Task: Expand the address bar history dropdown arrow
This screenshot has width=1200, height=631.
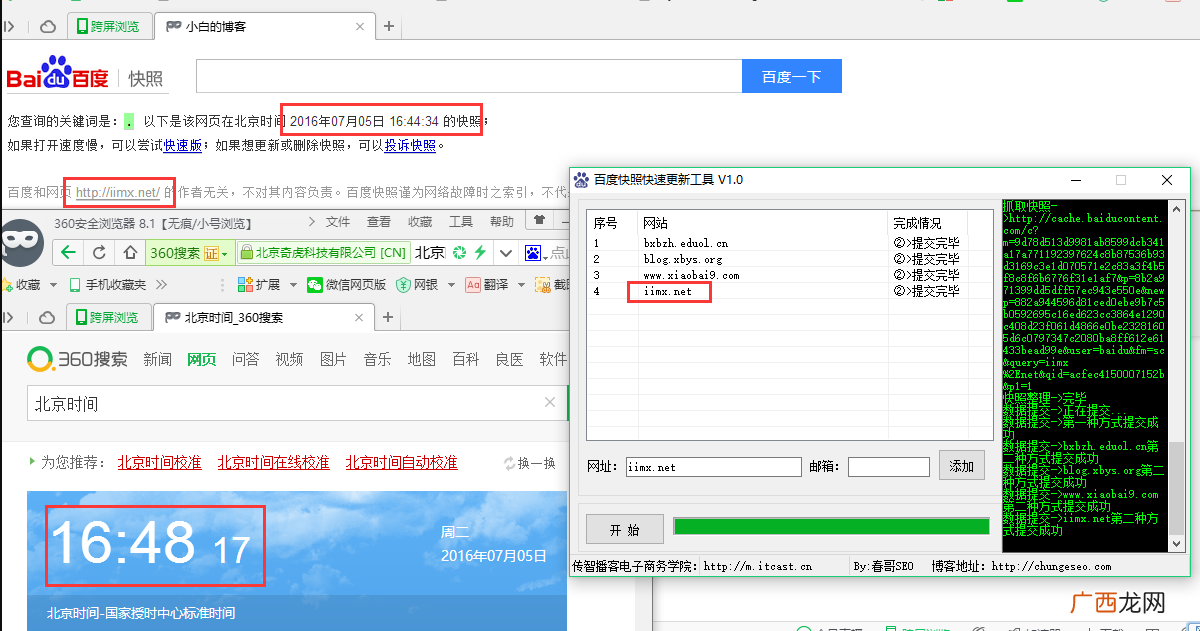Action: [x=506, y=252]
